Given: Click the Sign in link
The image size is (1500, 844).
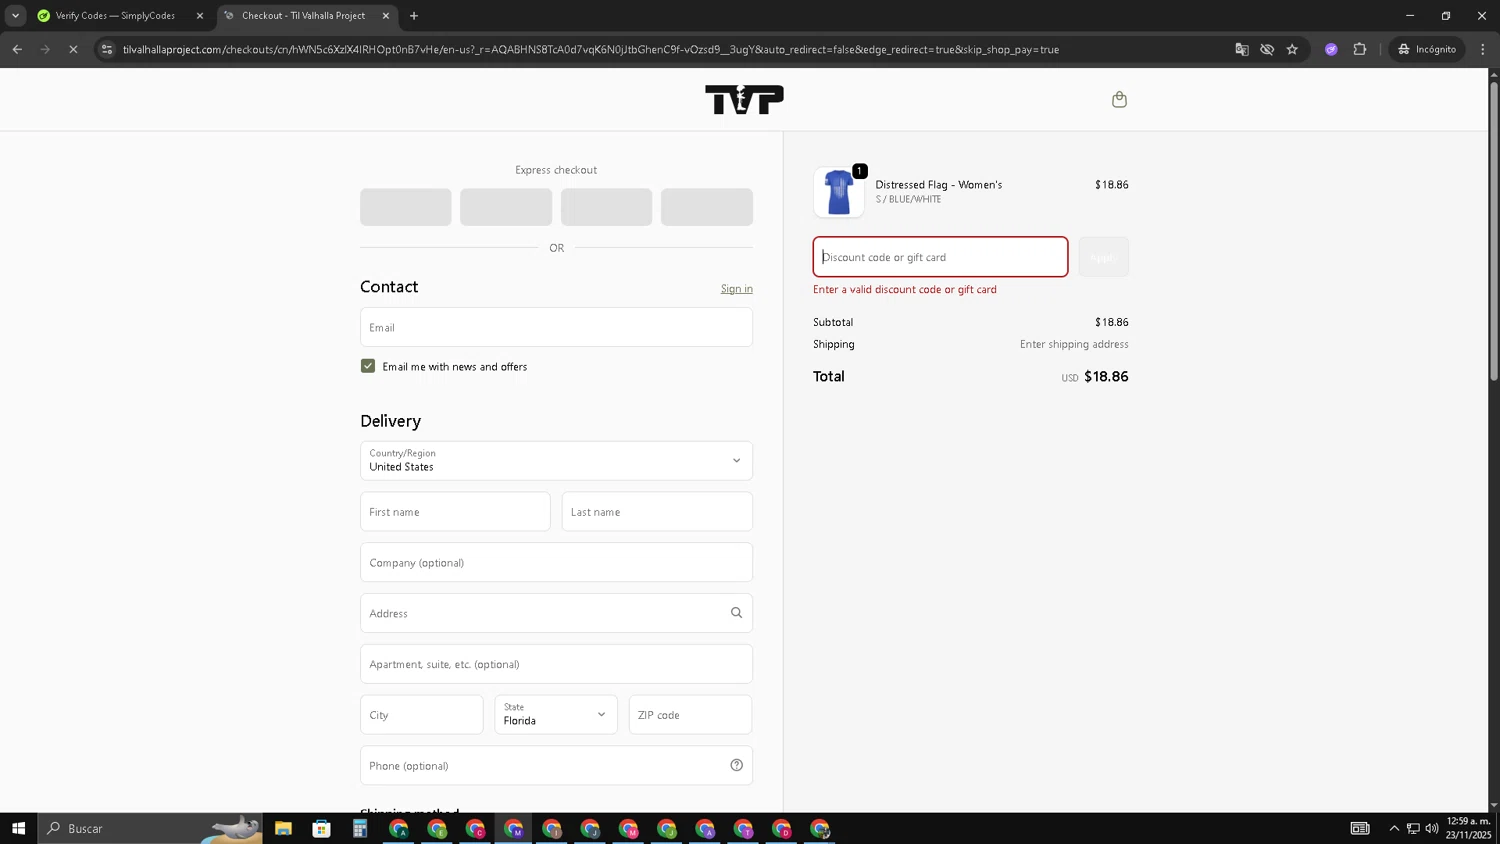Looking at the screenshot, I should [736, 289].
